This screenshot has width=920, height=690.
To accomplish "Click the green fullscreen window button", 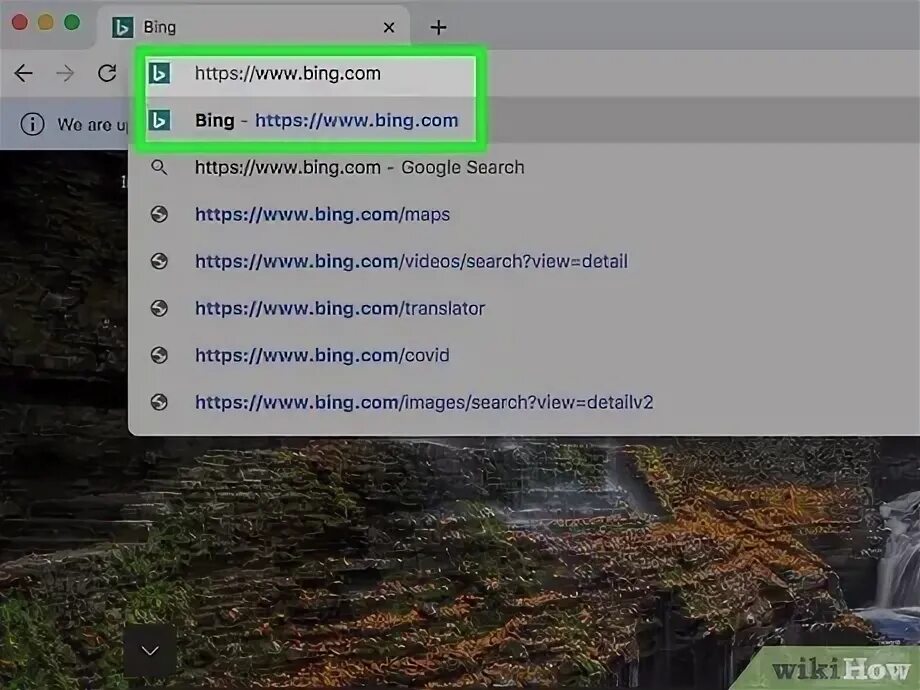I will click(72, 22).
